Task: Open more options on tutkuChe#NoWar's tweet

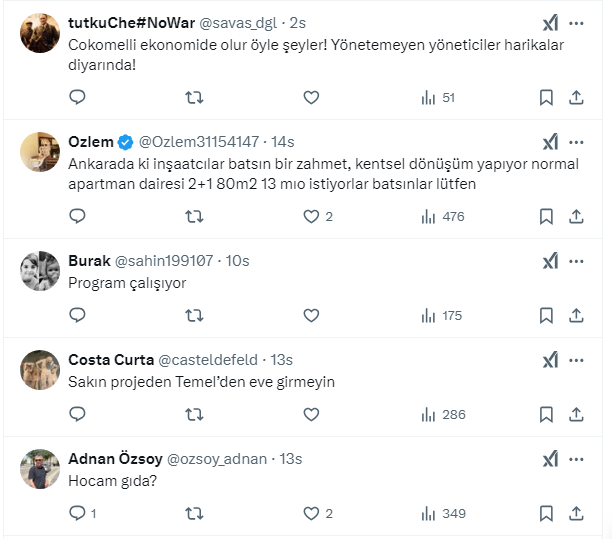Action: tap(577, 23)
